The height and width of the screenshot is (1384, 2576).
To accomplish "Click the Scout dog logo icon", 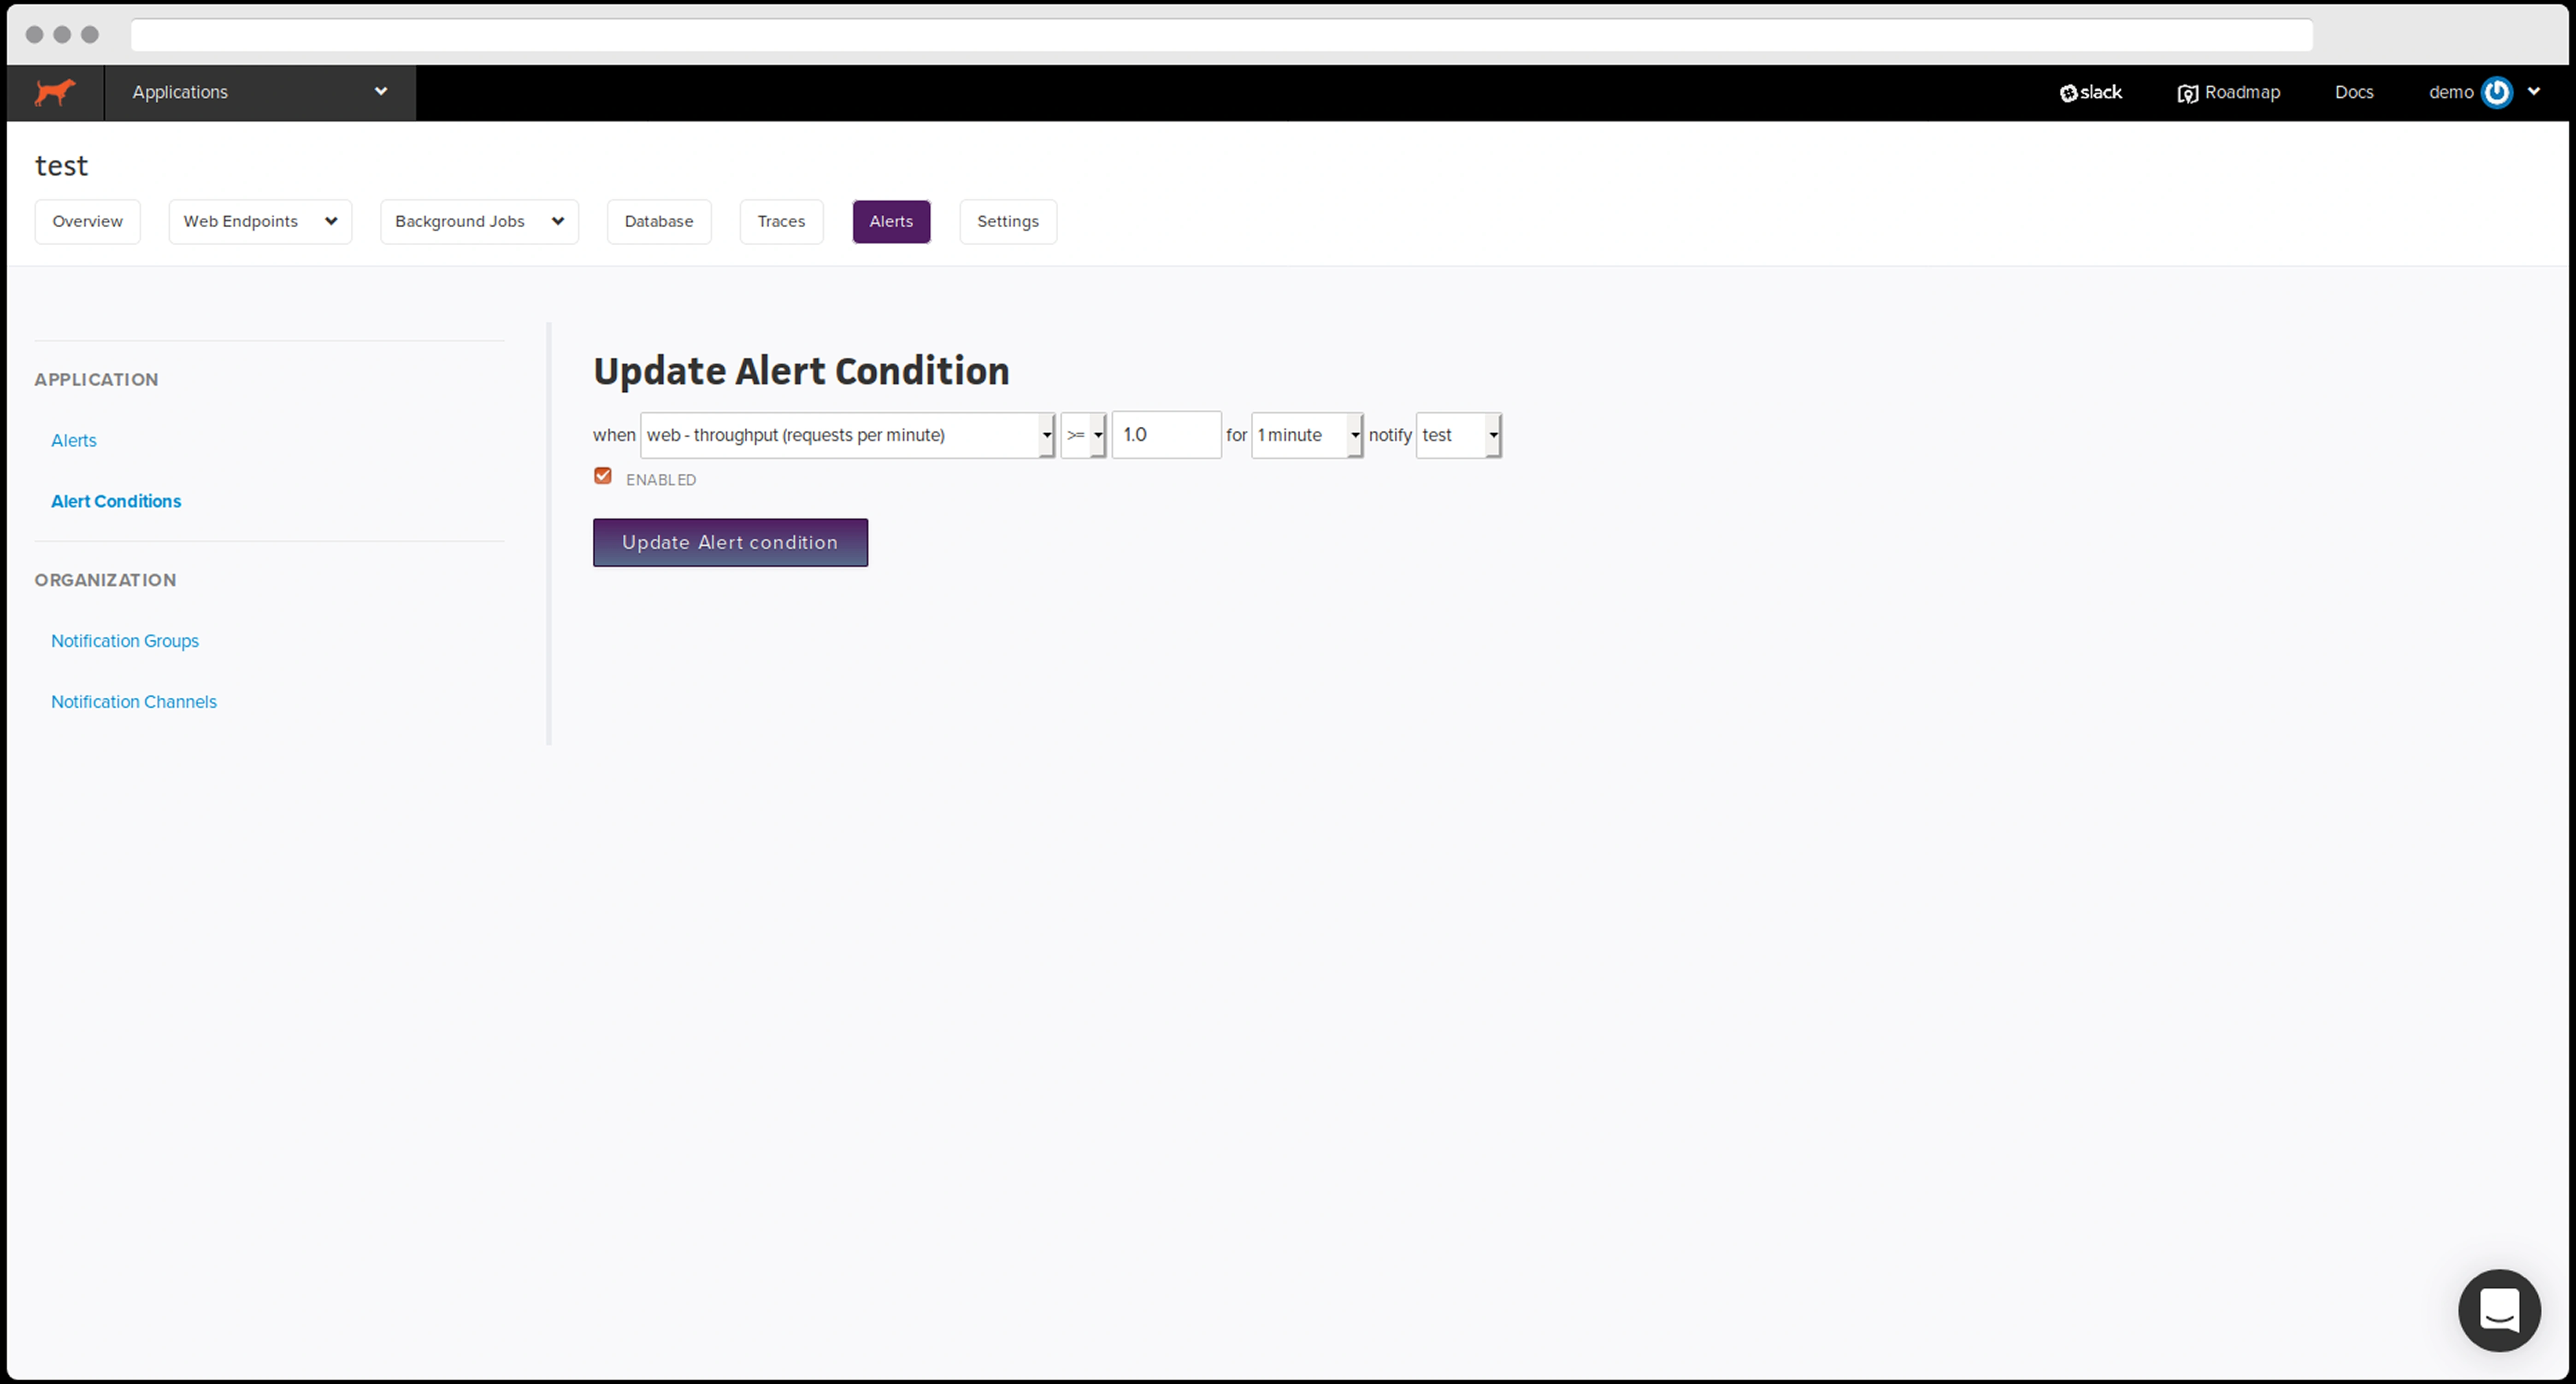I will [54, 92].
